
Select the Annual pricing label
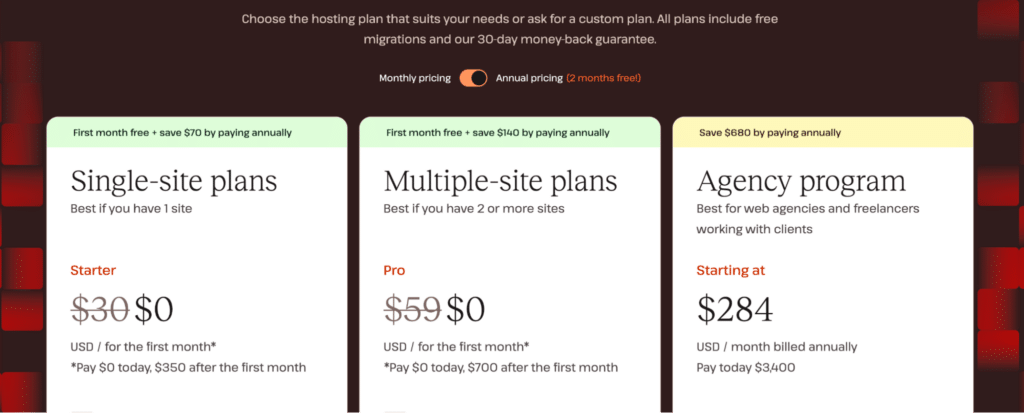[x=528, y=78]
